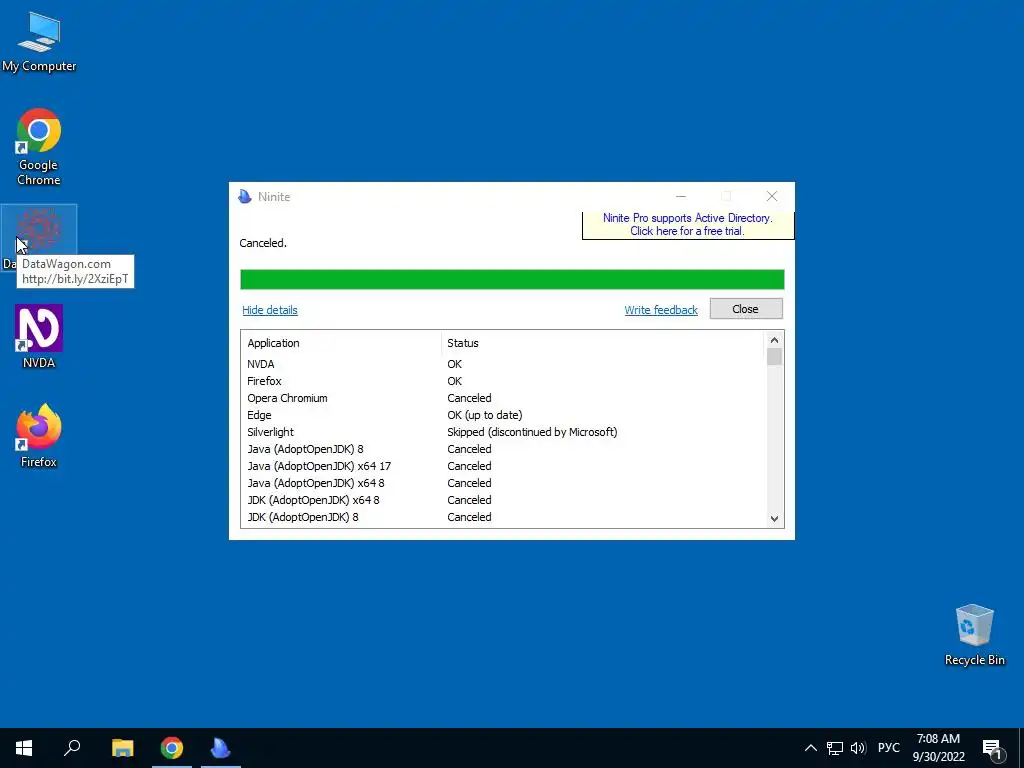This screenshot has height=768, width=1024.
Task: Switch input language РУС indicator
Action: pyautogui.click(x=888, y=748)
